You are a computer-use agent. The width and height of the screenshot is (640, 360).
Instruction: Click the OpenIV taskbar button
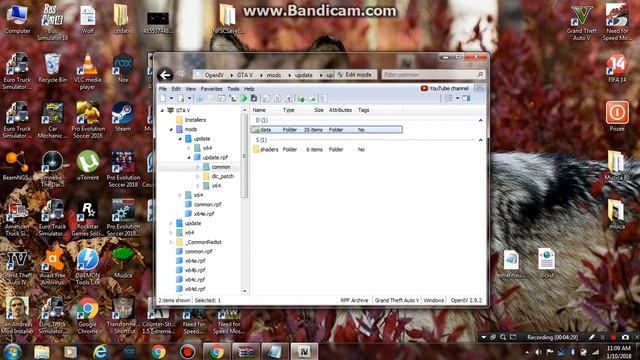304,351
